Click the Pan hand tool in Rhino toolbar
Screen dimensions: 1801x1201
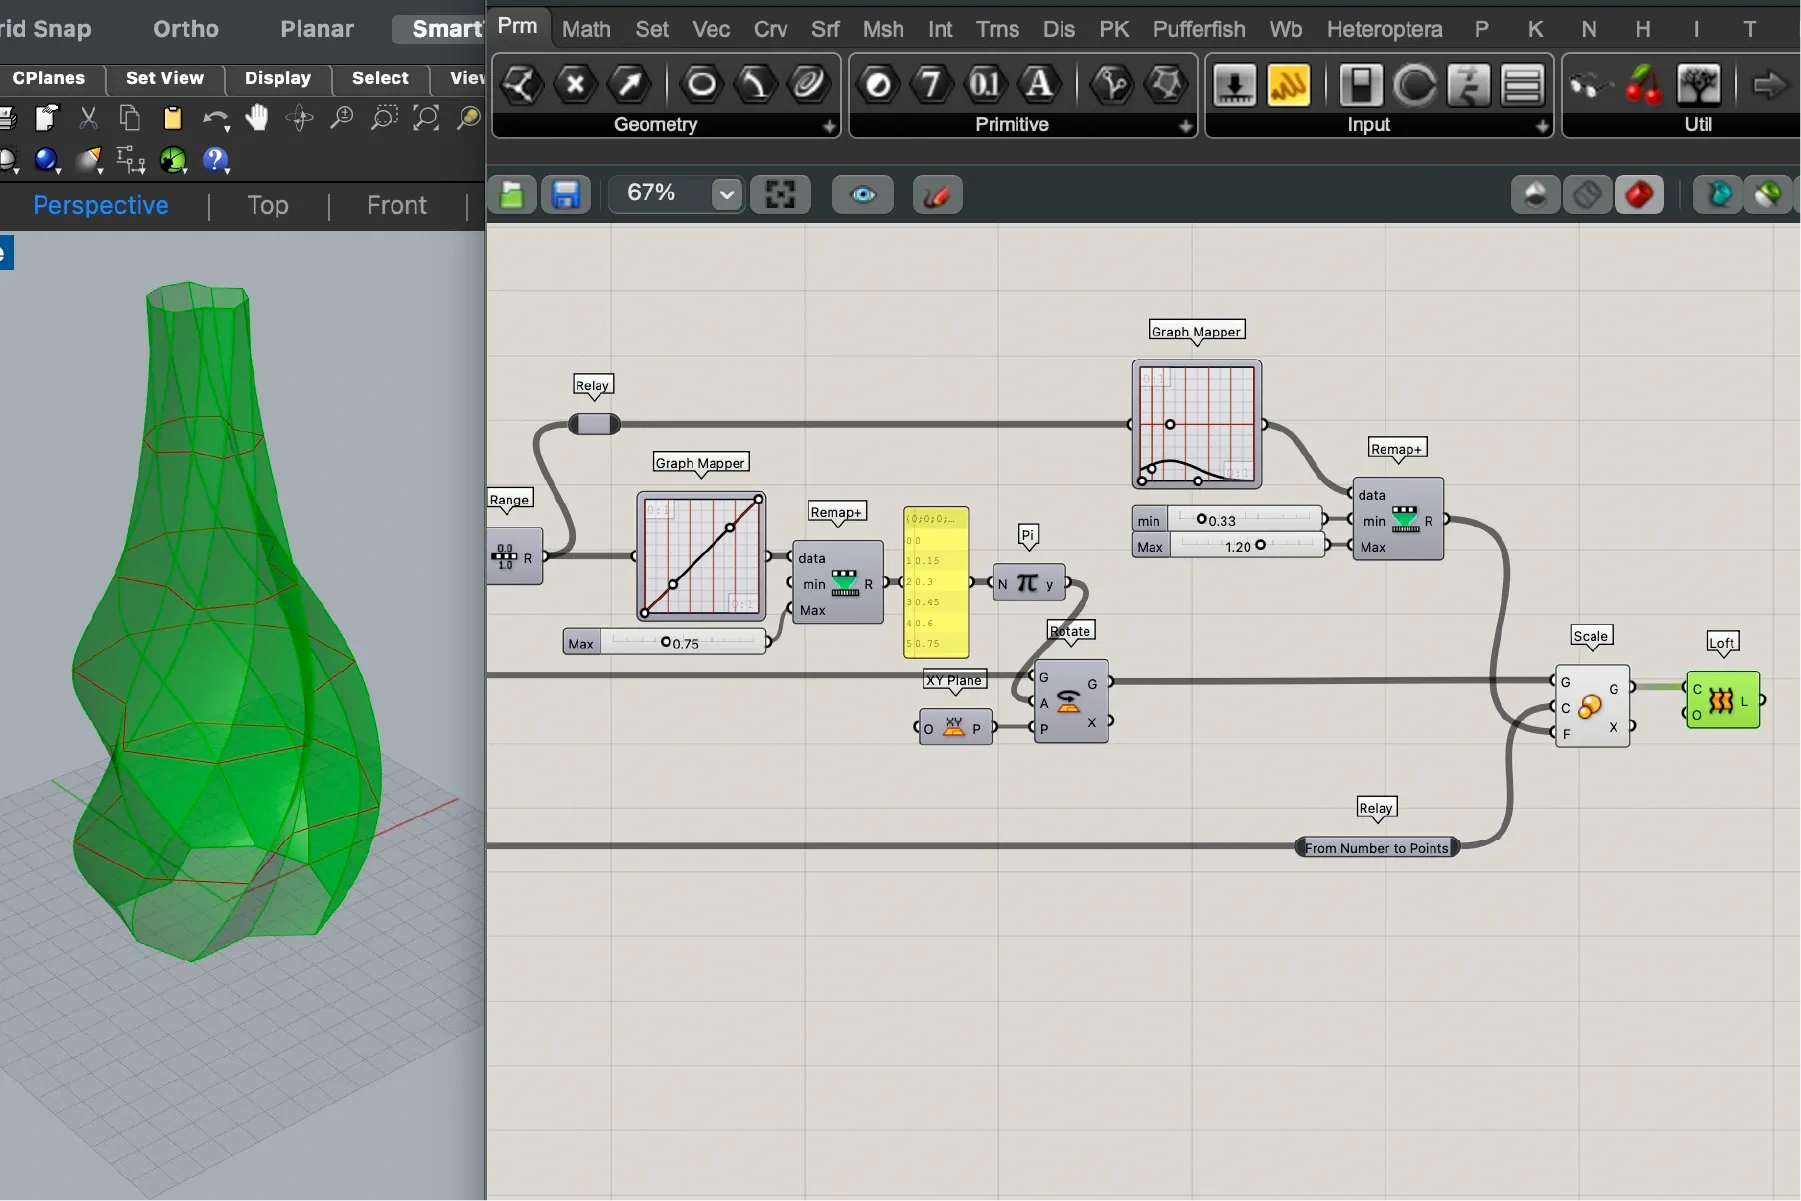tap(257, 118)
